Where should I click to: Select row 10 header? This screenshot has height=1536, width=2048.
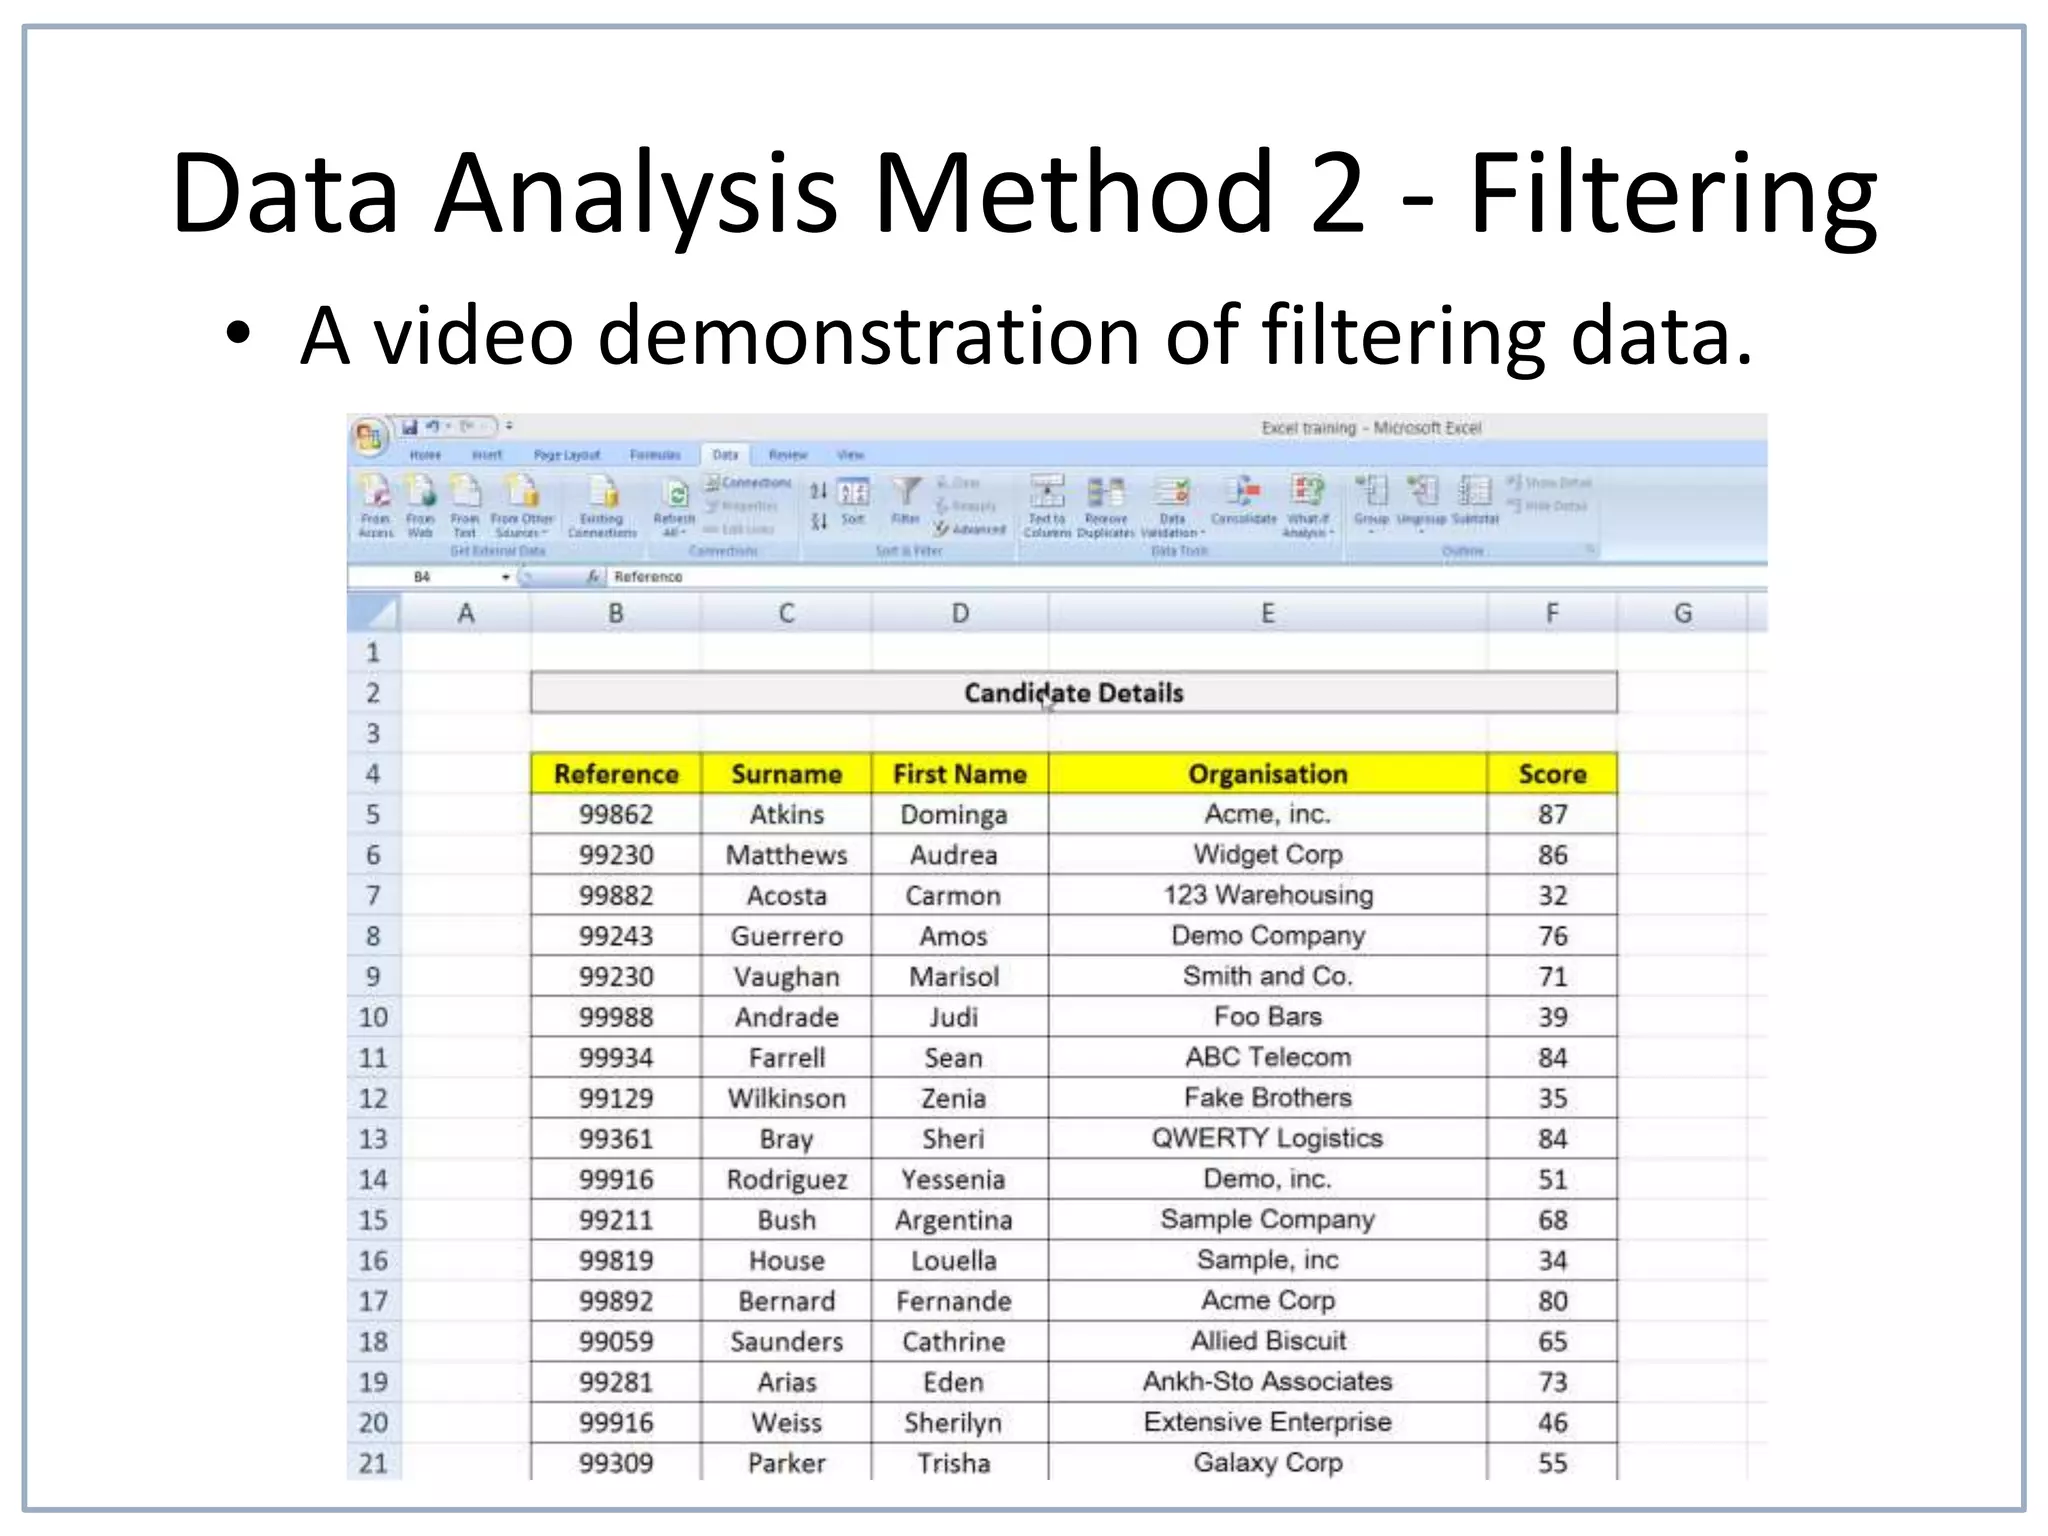[373, 1017]
